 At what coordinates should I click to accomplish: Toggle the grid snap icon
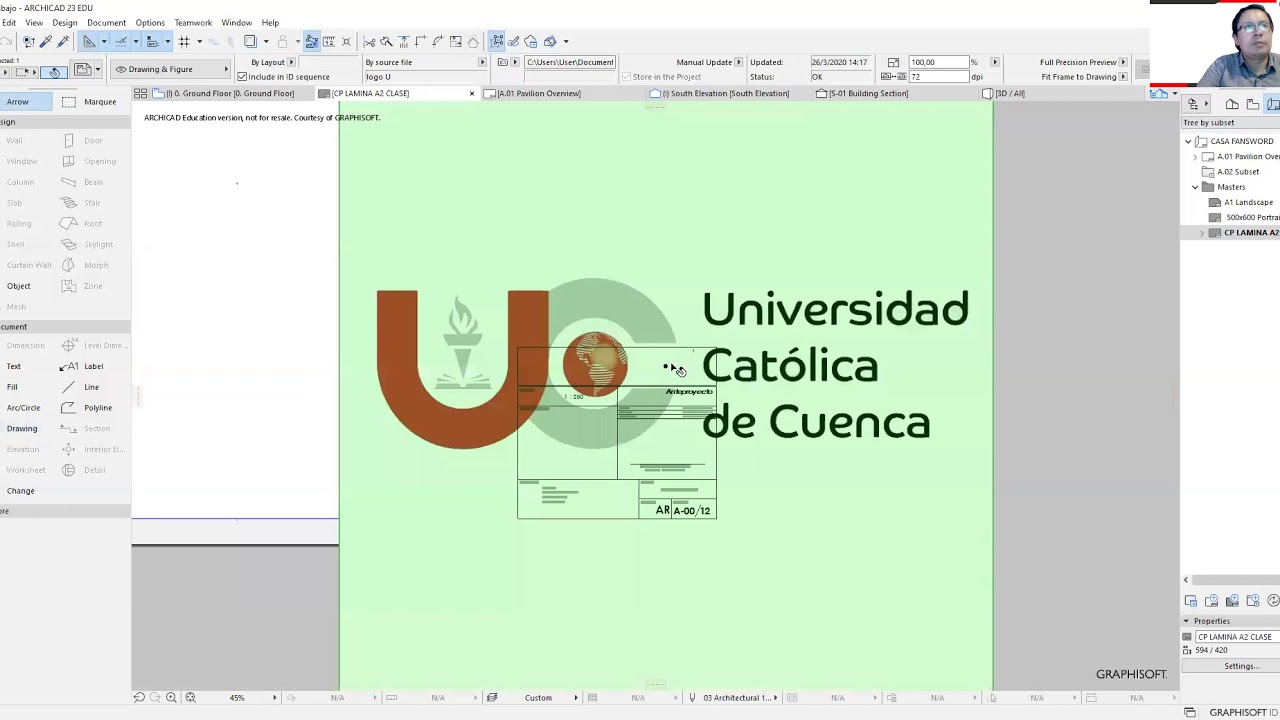[x=184, y=41]
